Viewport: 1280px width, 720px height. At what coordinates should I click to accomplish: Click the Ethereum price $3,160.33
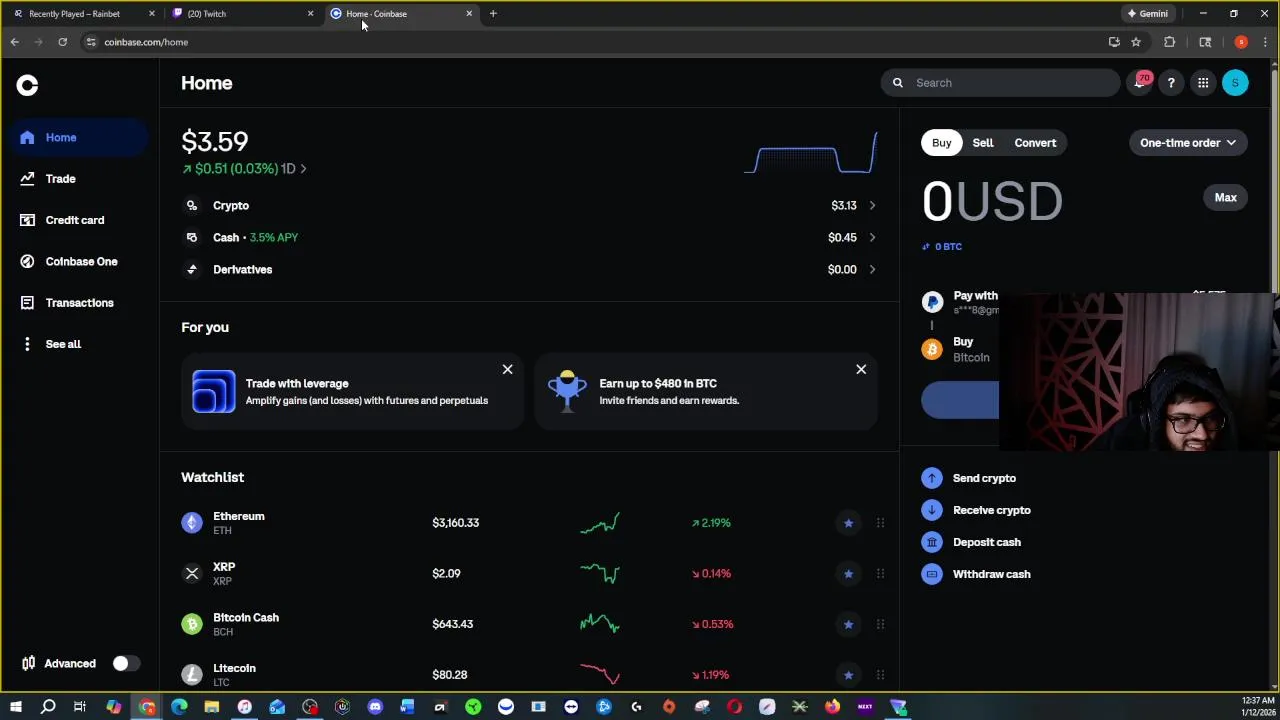coord(455,523)
